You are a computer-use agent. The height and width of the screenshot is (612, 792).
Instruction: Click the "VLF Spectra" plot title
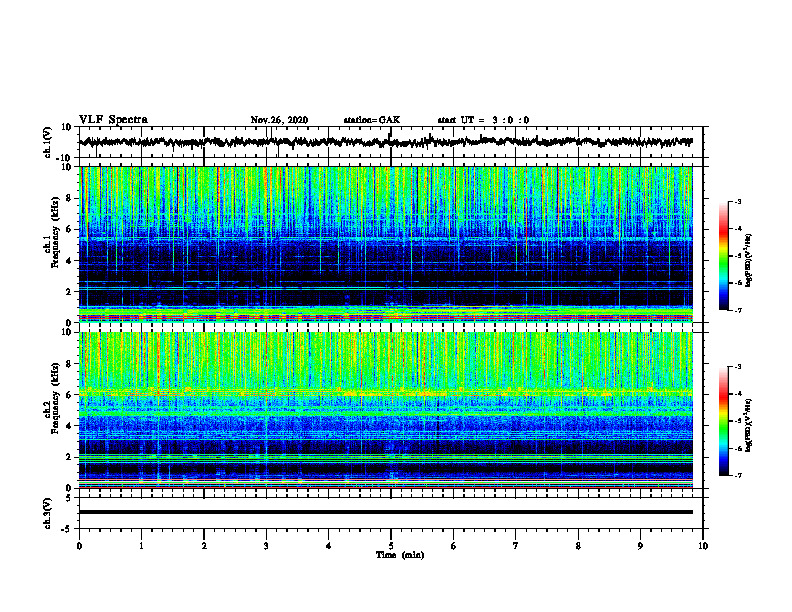pyautogui.click(x=113, y=120)
